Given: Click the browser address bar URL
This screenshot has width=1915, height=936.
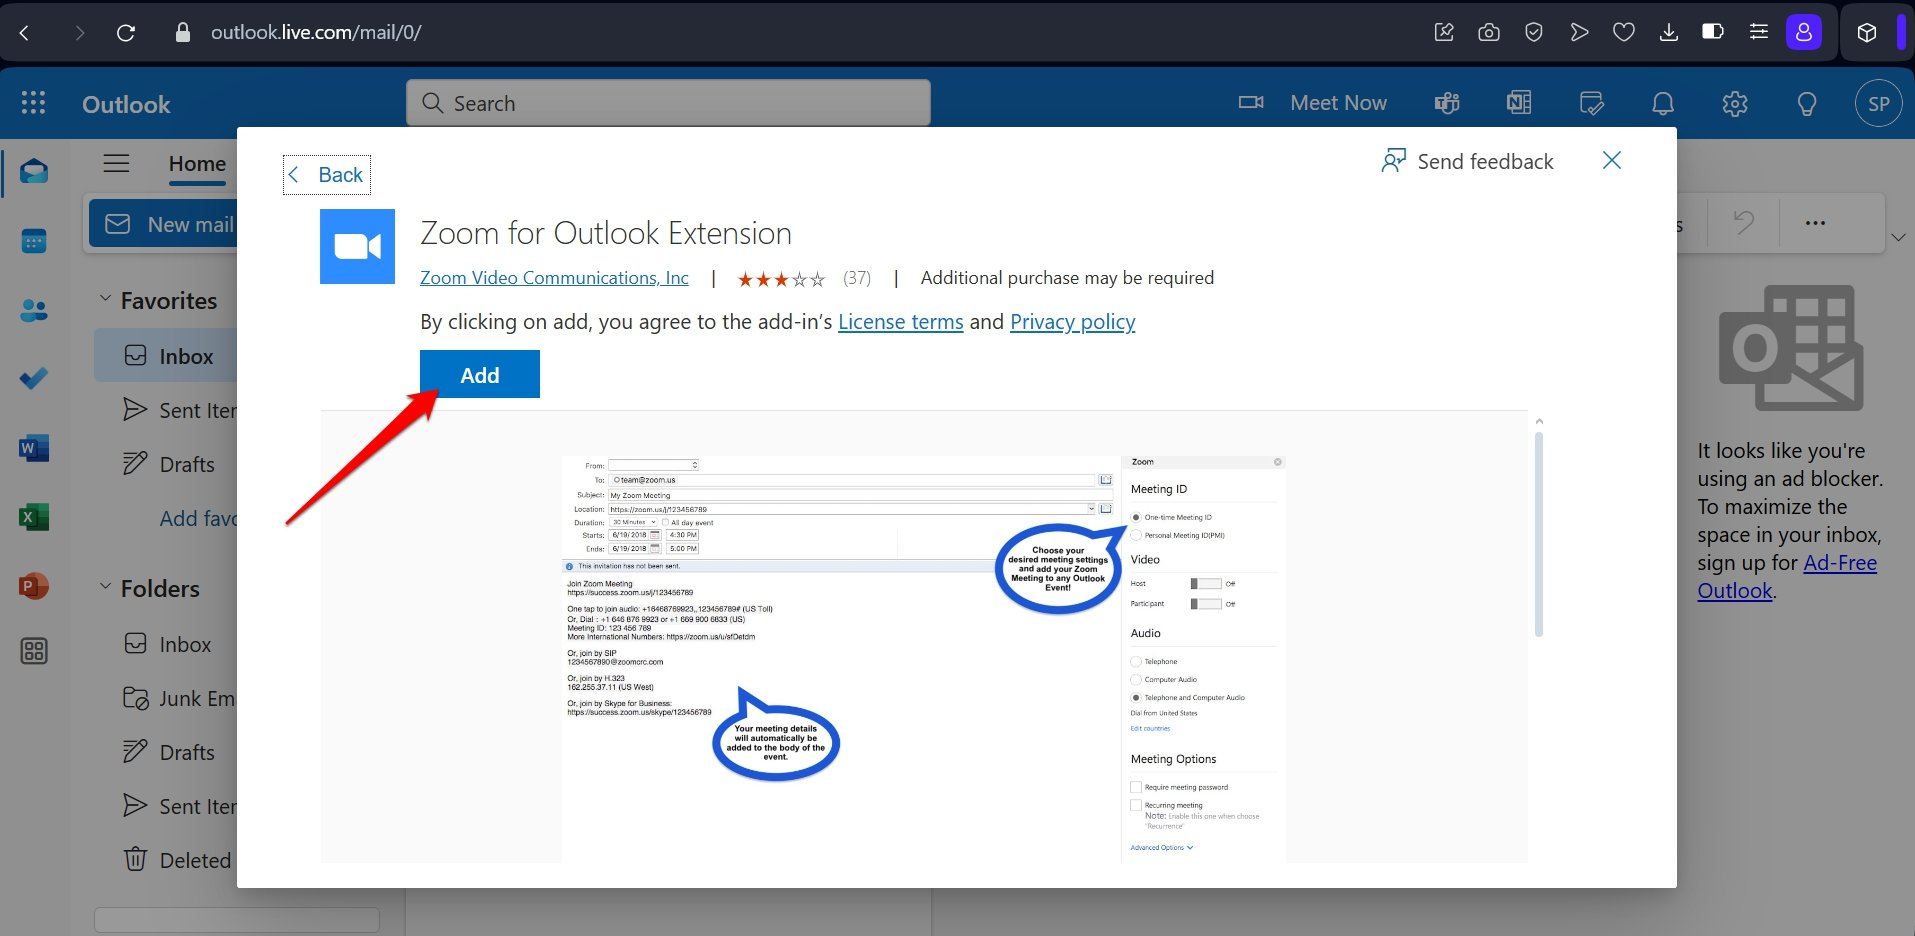Looking at the screenshot, I should (x=316, y=33).
